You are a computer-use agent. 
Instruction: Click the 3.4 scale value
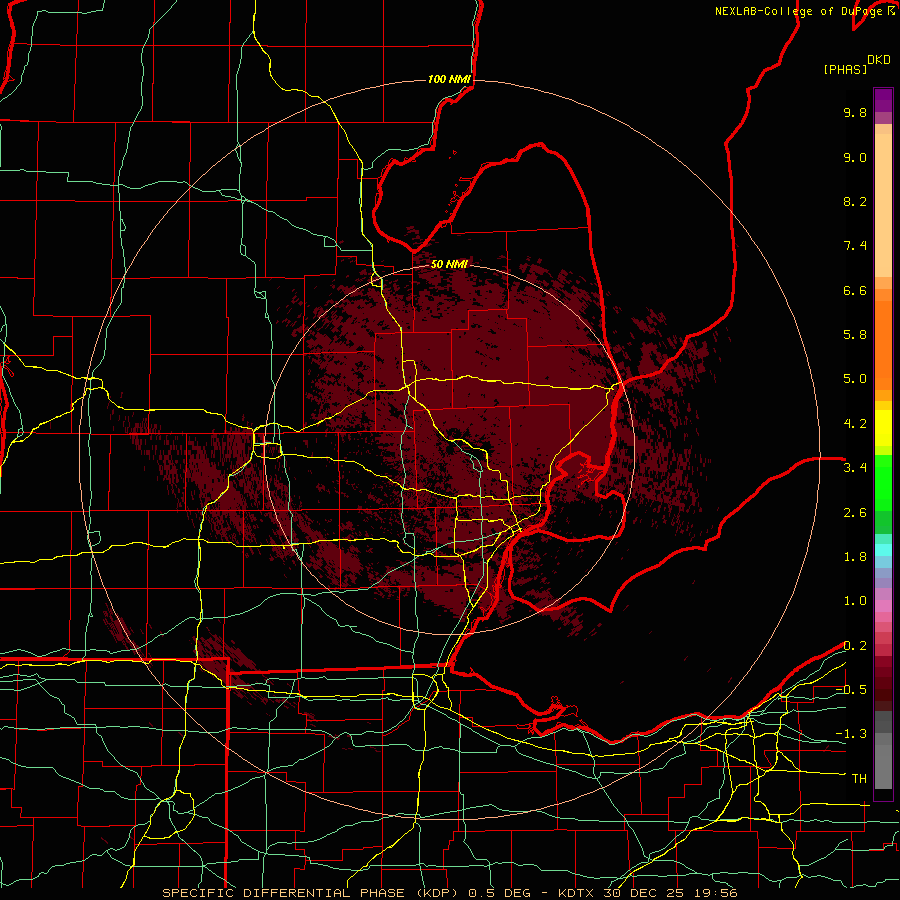[x=855, y=468]
